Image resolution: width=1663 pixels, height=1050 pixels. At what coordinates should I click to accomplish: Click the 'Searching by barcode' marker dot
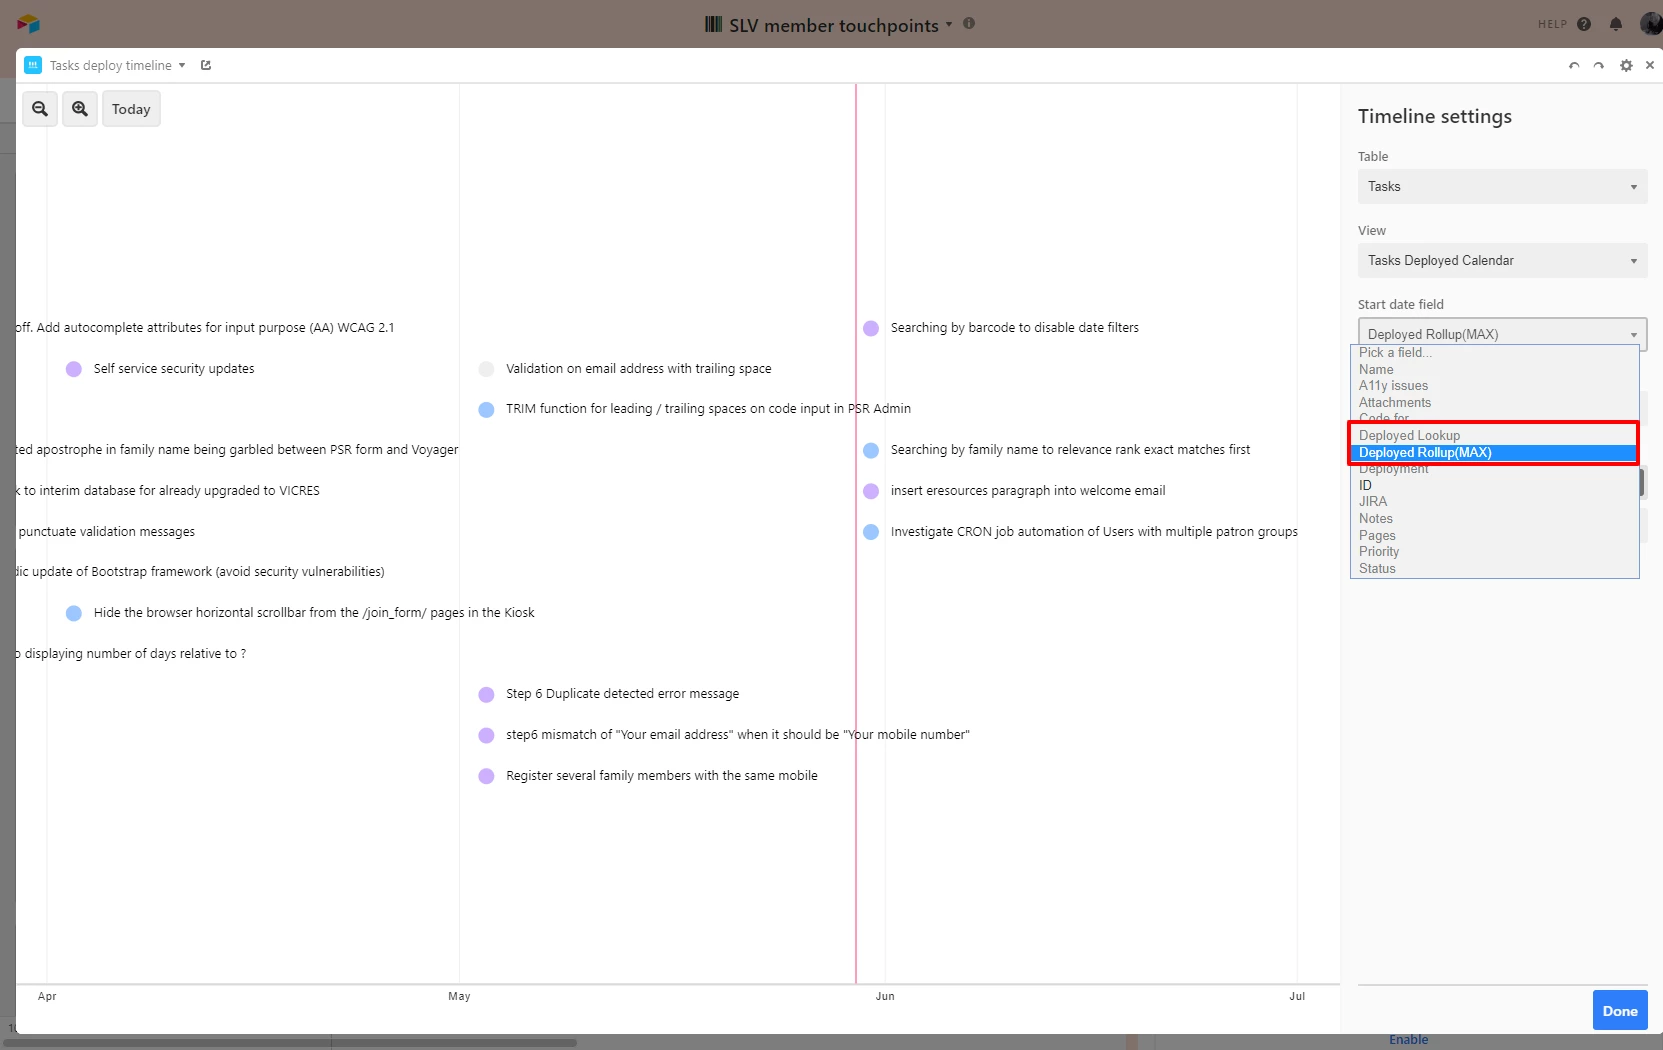click(871, 328)
